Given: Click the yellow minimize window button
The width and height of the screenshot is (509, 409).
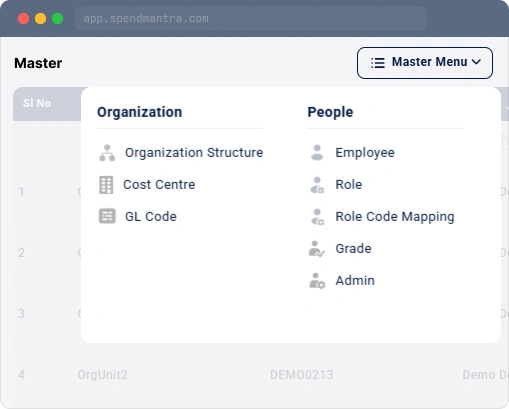Looking at the screenshot, I should click(41, 18).
